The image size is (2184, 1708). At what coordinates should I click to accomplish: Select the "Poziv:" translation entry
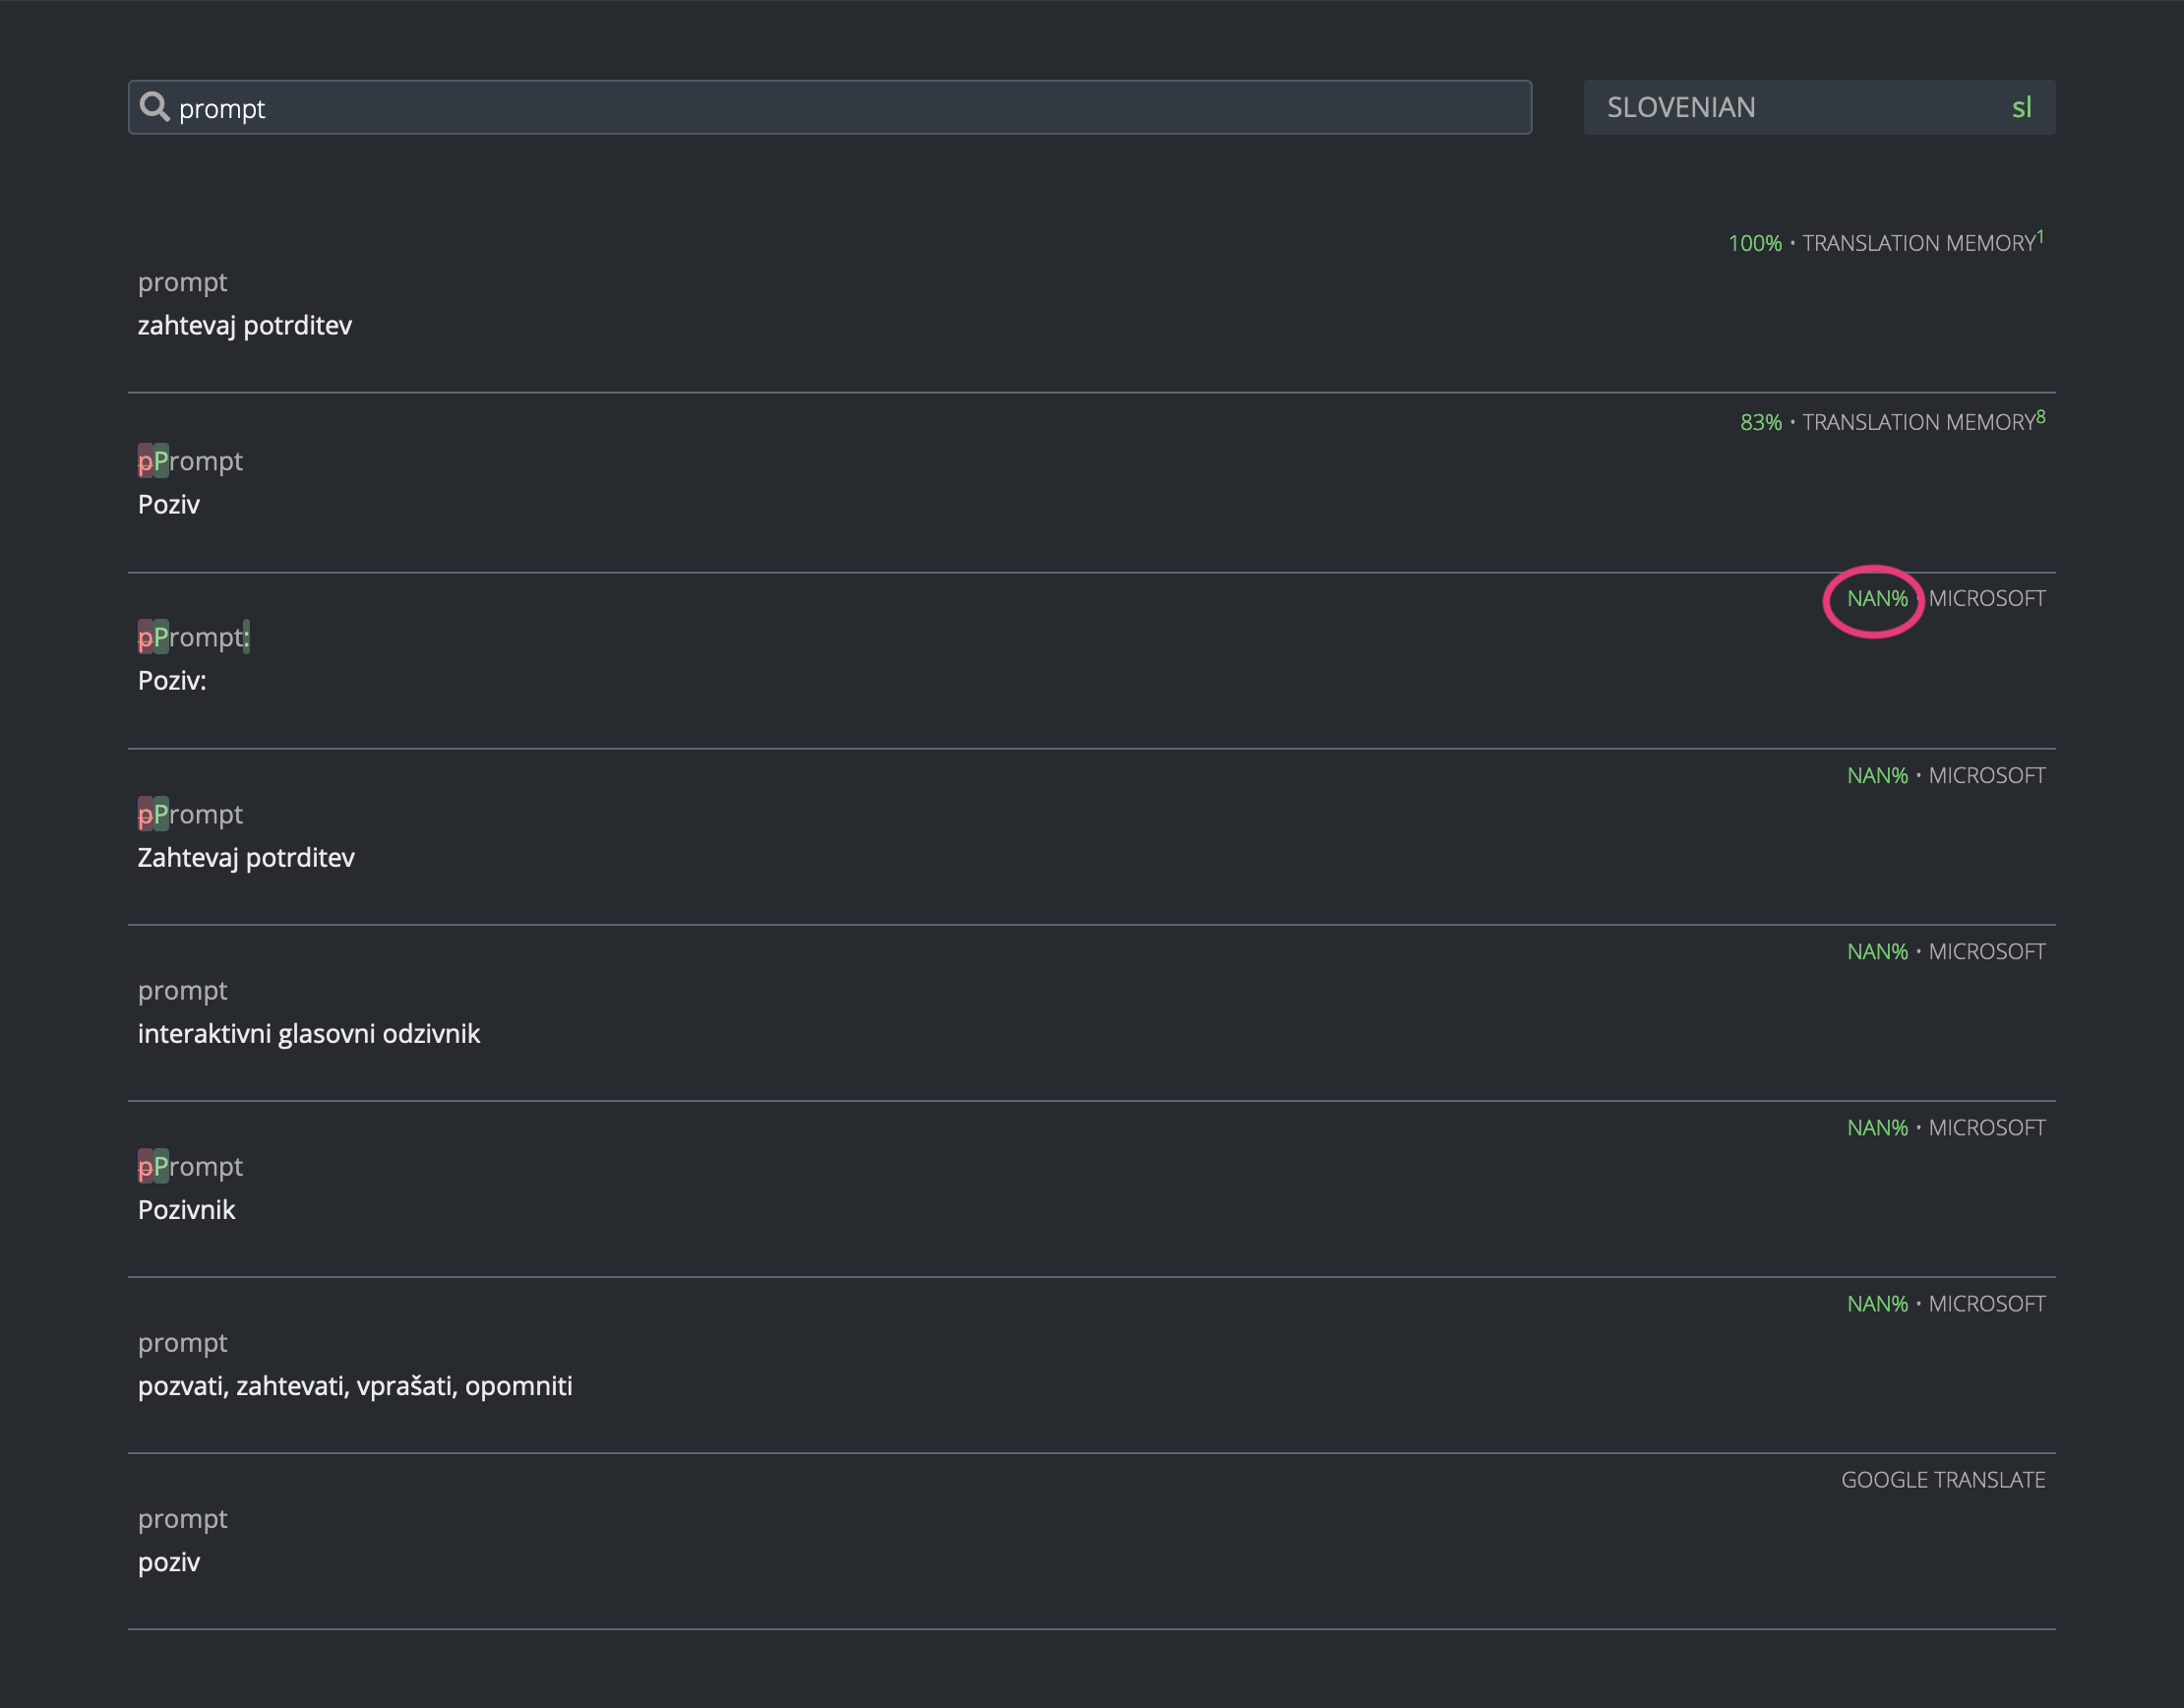[x=172, y=681]
